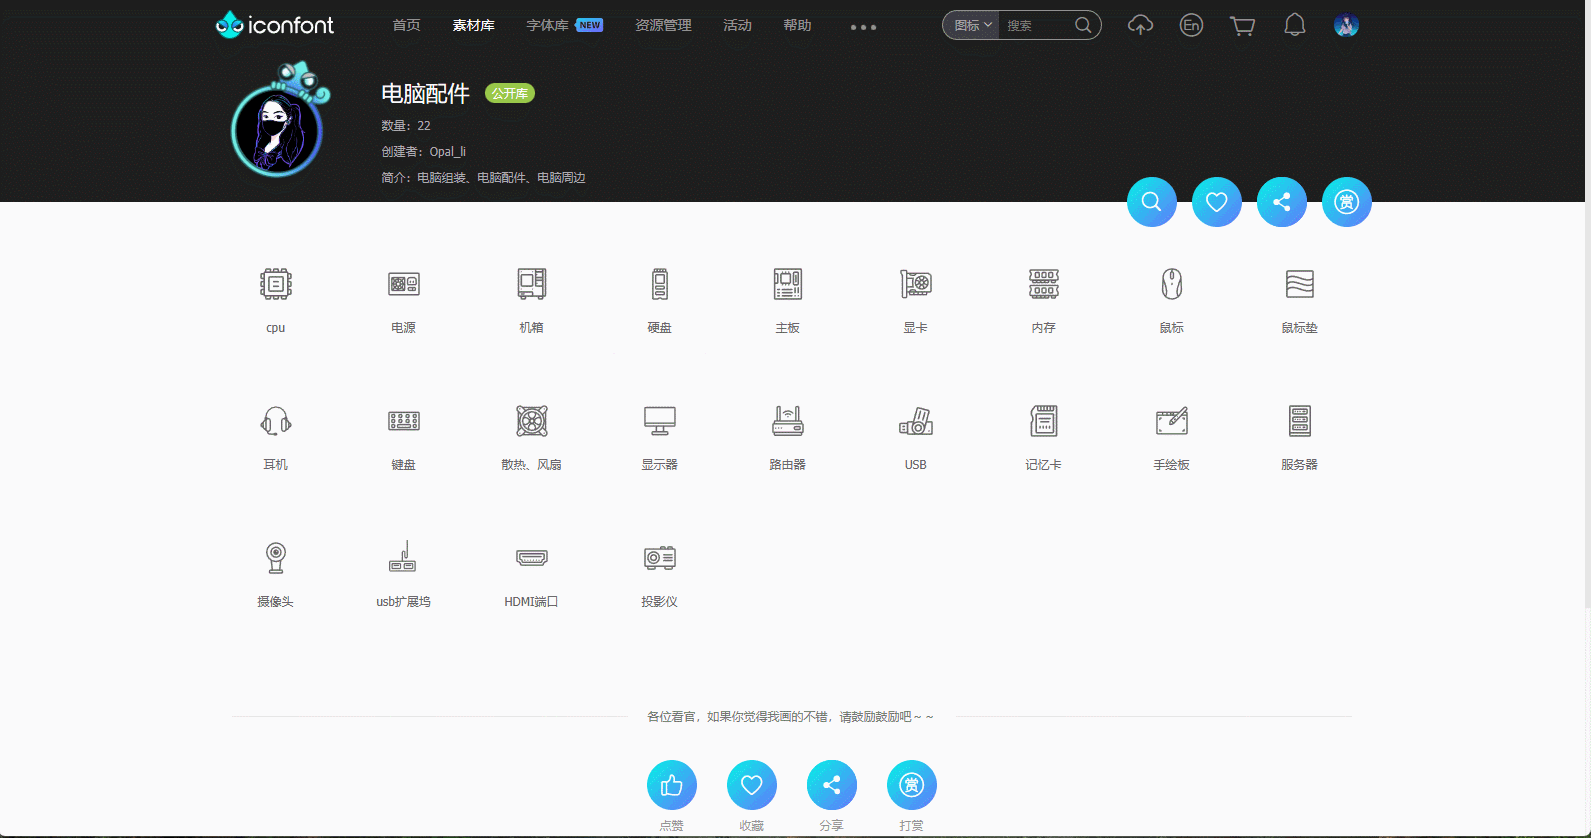Open the upload cloud icon in header
The image size is (1591, 838).
(x=1140, y=26)
